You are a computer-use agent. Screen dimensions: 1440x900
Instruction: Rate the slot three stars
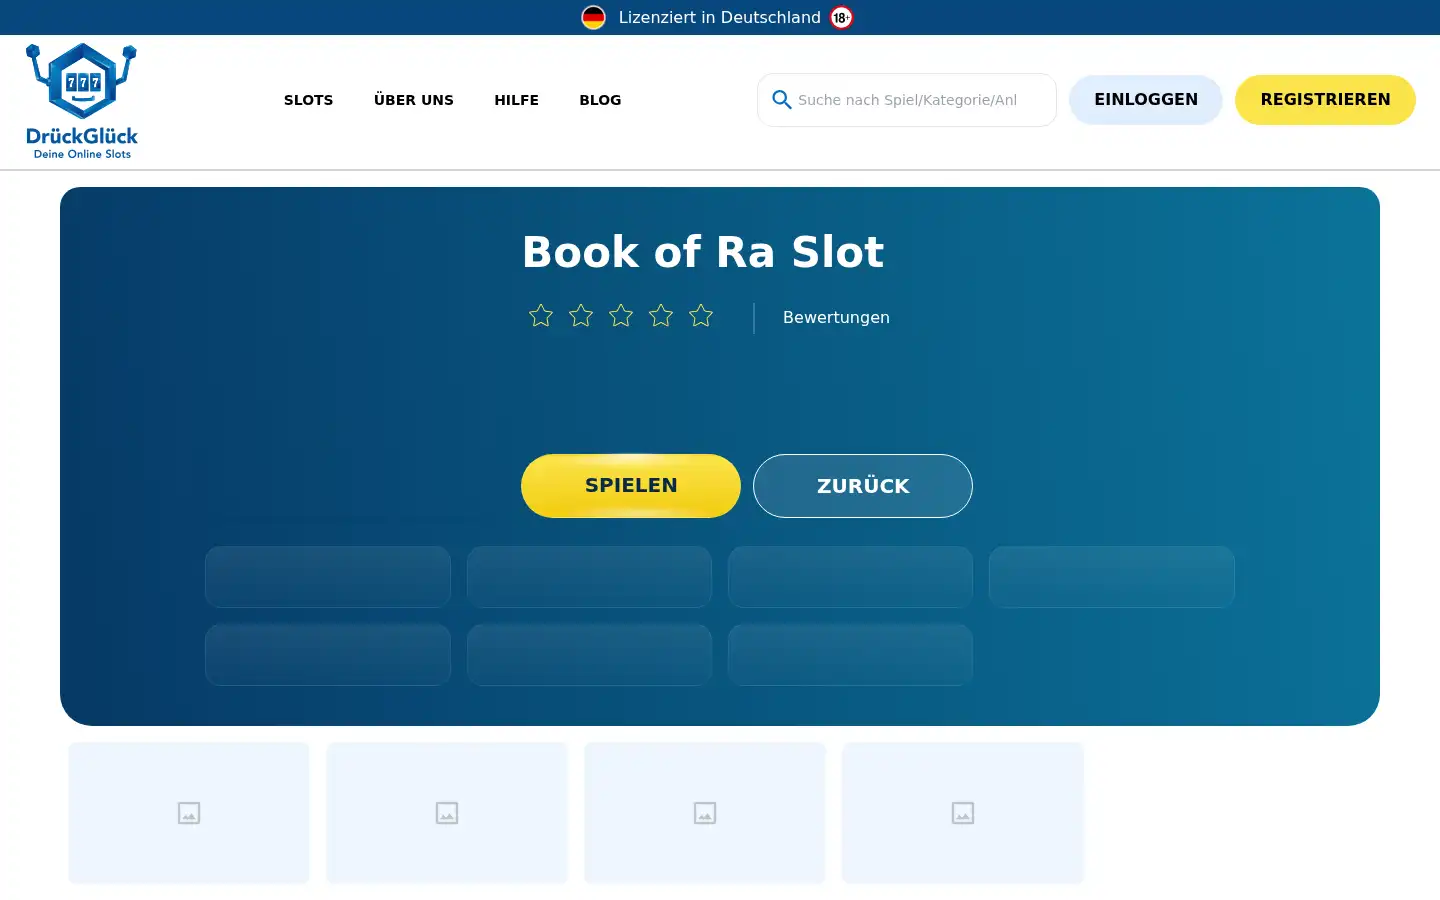pos(621,316)
